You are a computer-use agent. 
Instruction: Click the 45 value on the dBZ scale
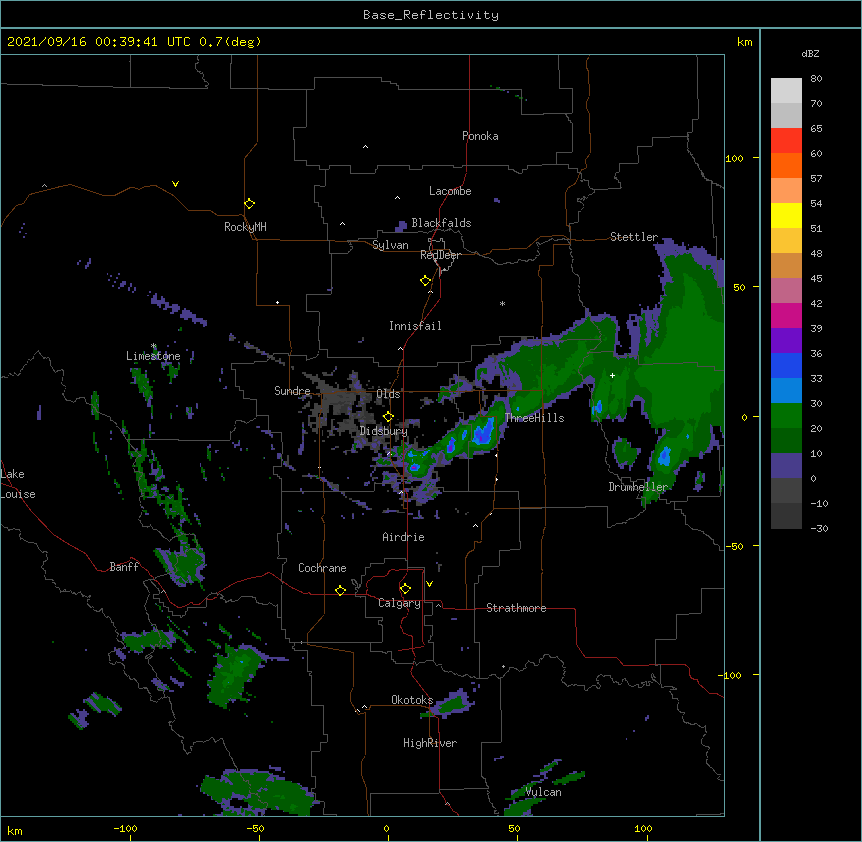pyautogui.click(x=816, y=278)
